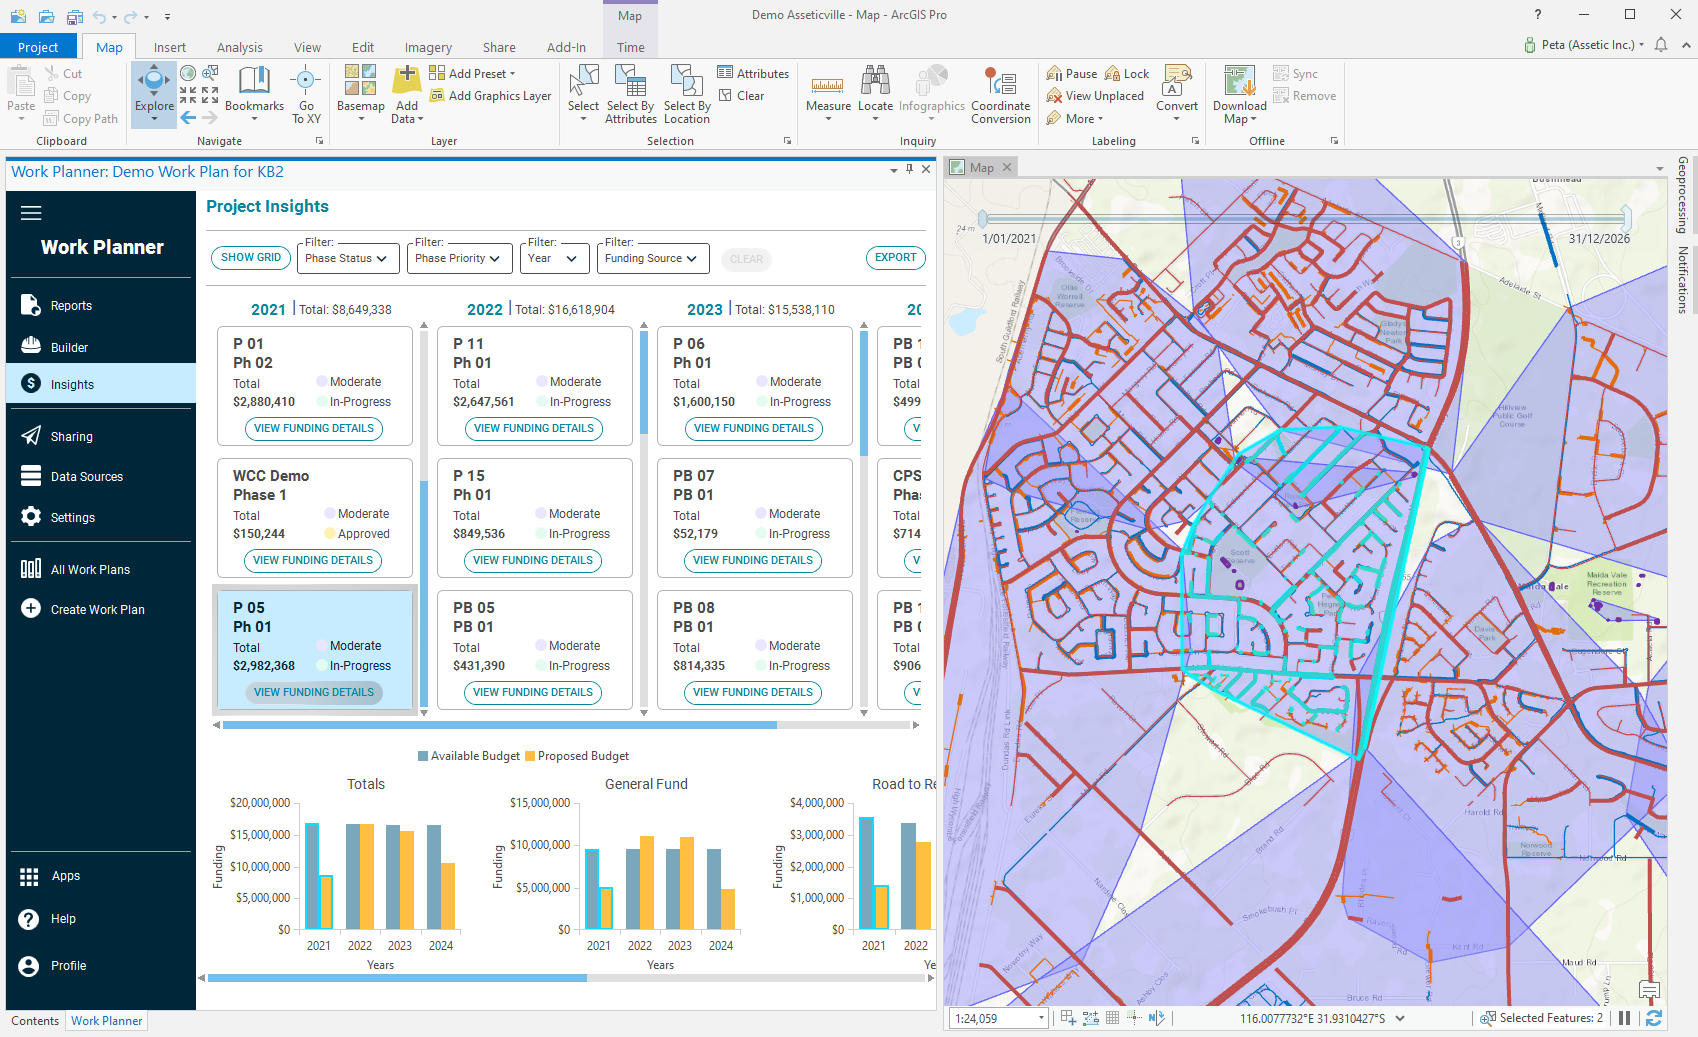Activate the Measure tool
This screenshot has height=1037, width=1698.
[x=827, y=93]
